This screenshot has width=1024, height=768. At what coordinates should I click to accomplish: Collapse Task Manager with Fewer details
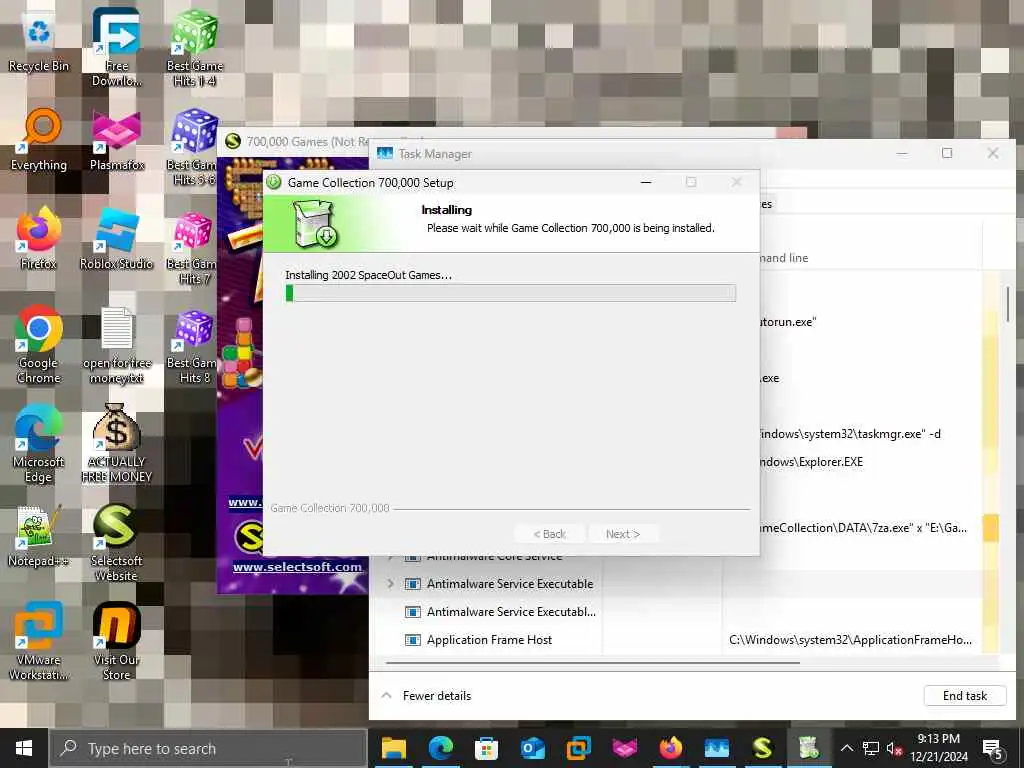[x=426, y=696]
